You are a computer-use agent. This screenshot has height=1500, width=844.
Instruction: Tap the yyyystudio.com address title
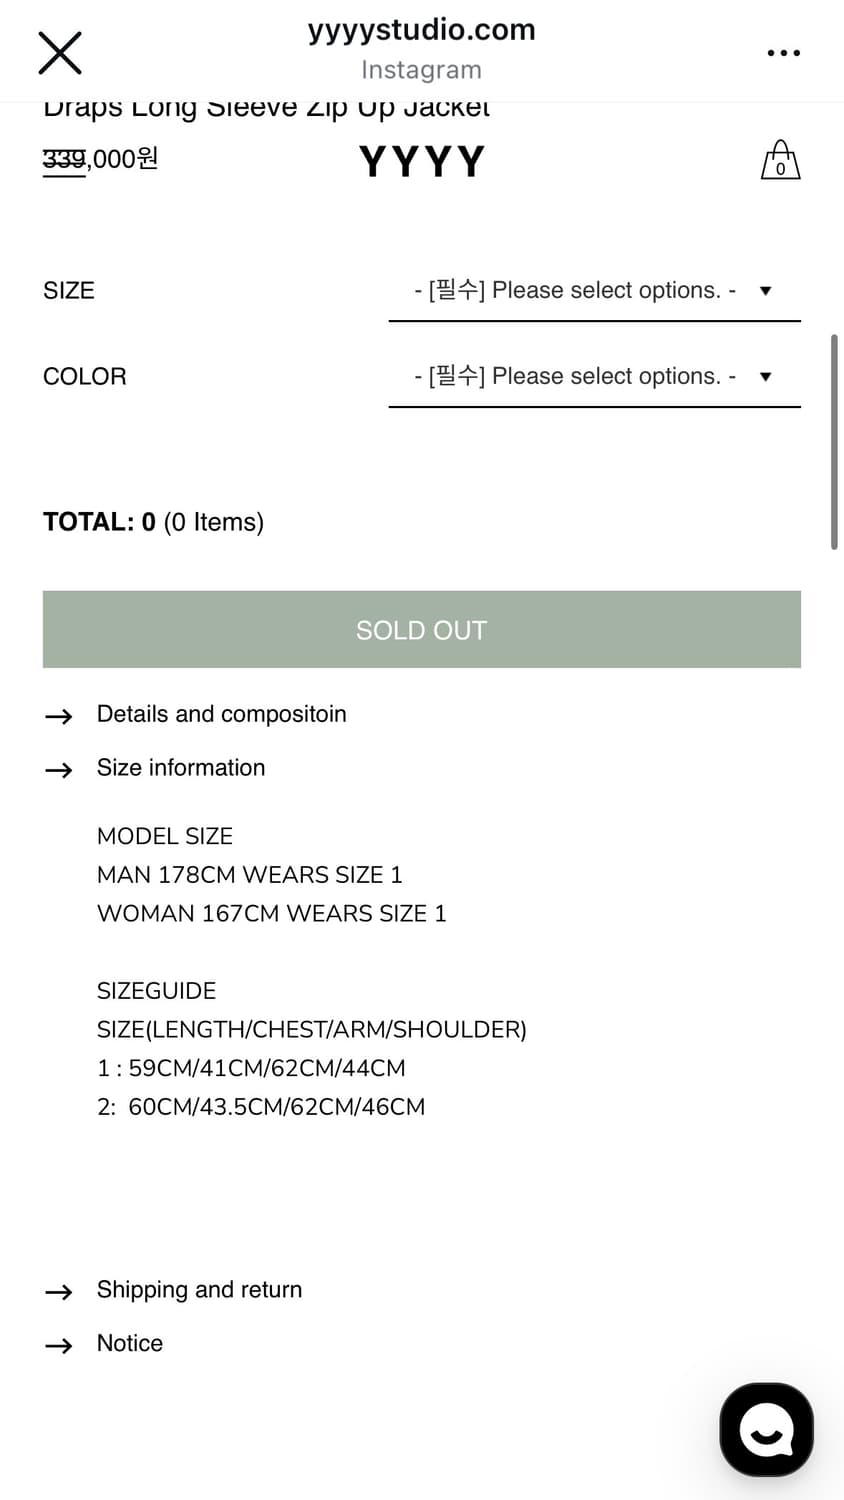tap(421, 31)
